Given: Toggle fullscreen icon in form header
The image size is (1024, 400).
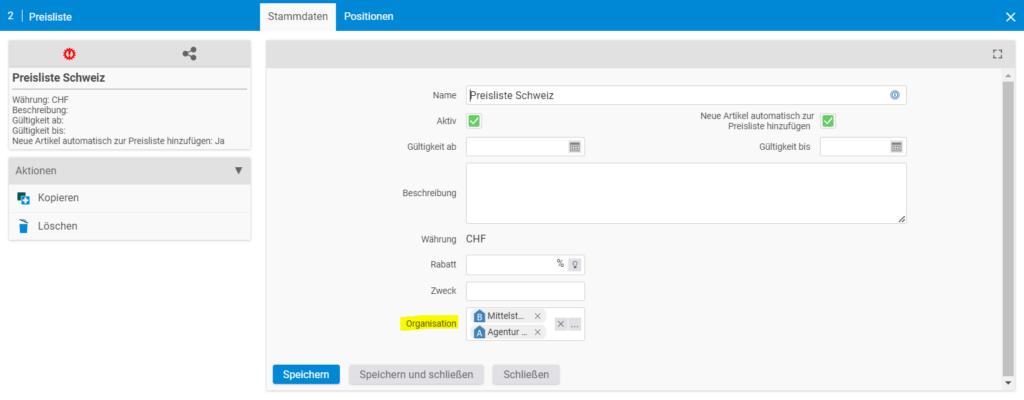Looking at the screenshot, I should 997,54.
